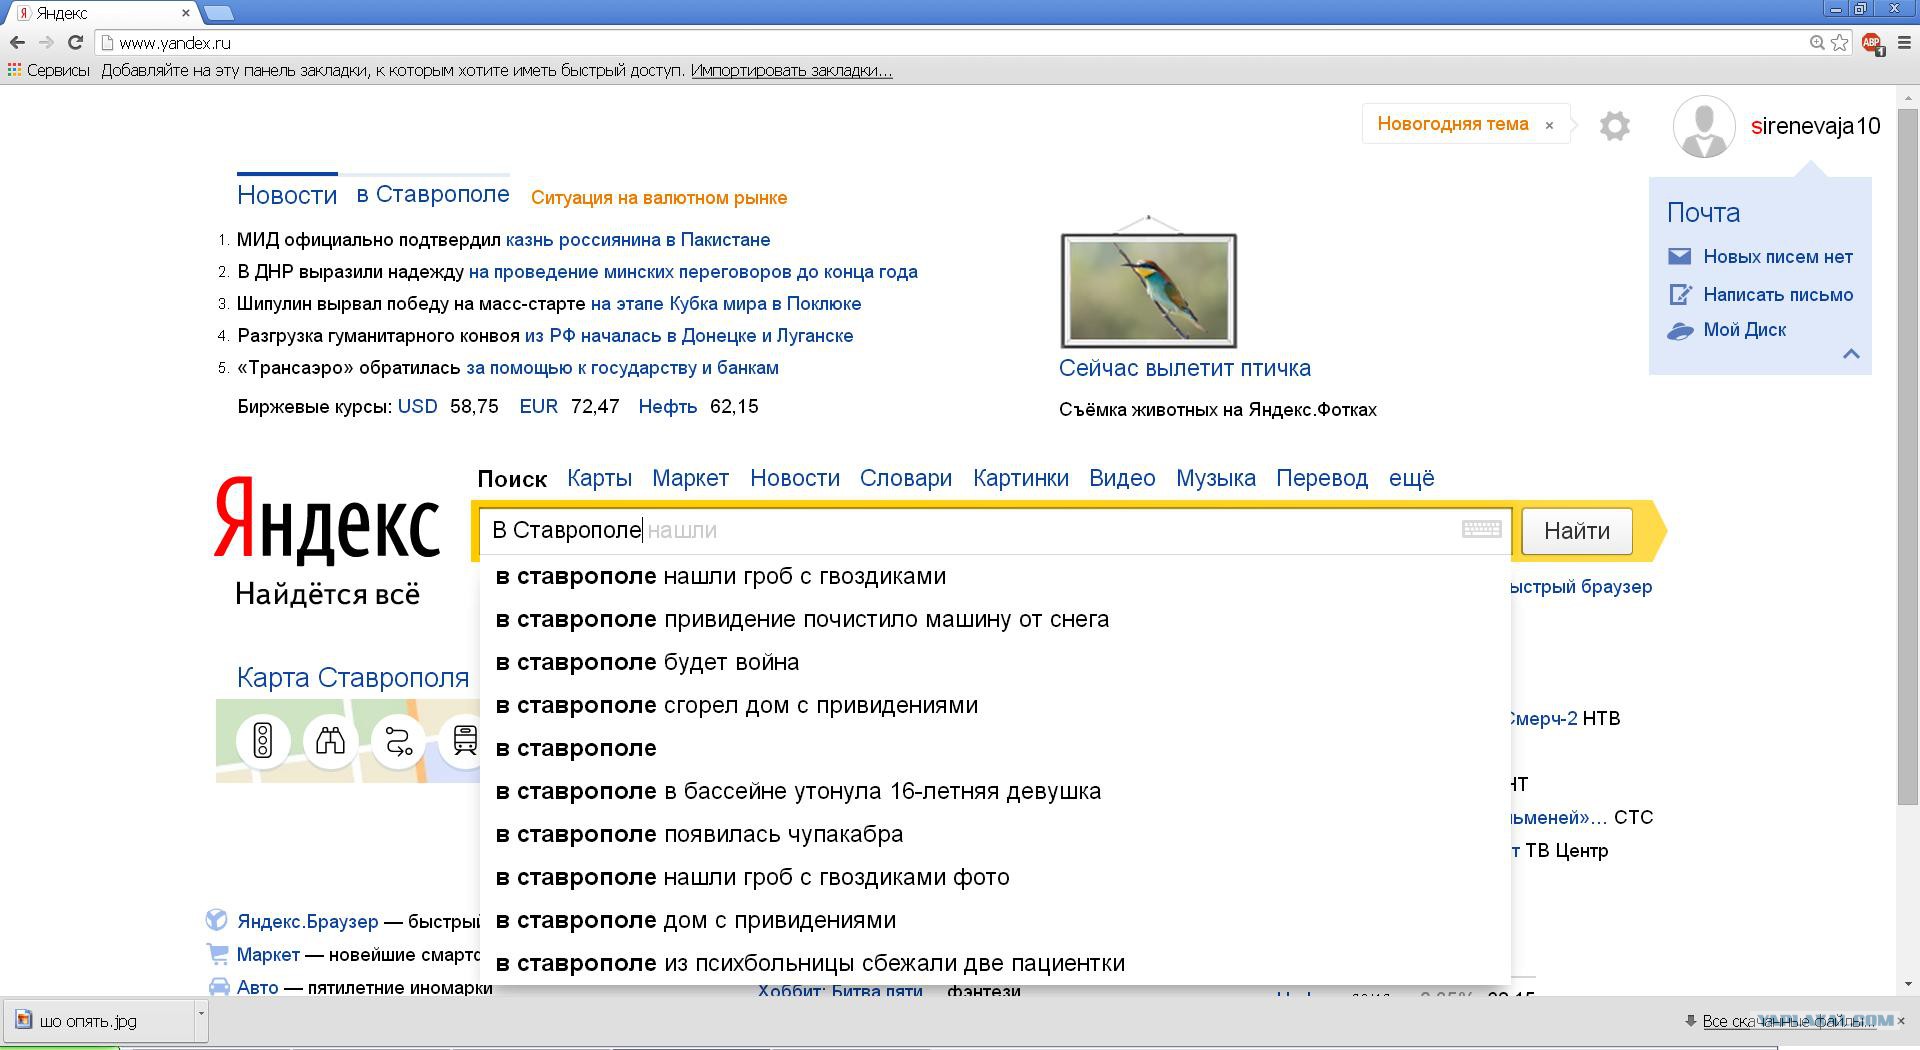Screen dimensions: 1920x1050
Task: Open the Видео service link
Action: coord(1122,478)
